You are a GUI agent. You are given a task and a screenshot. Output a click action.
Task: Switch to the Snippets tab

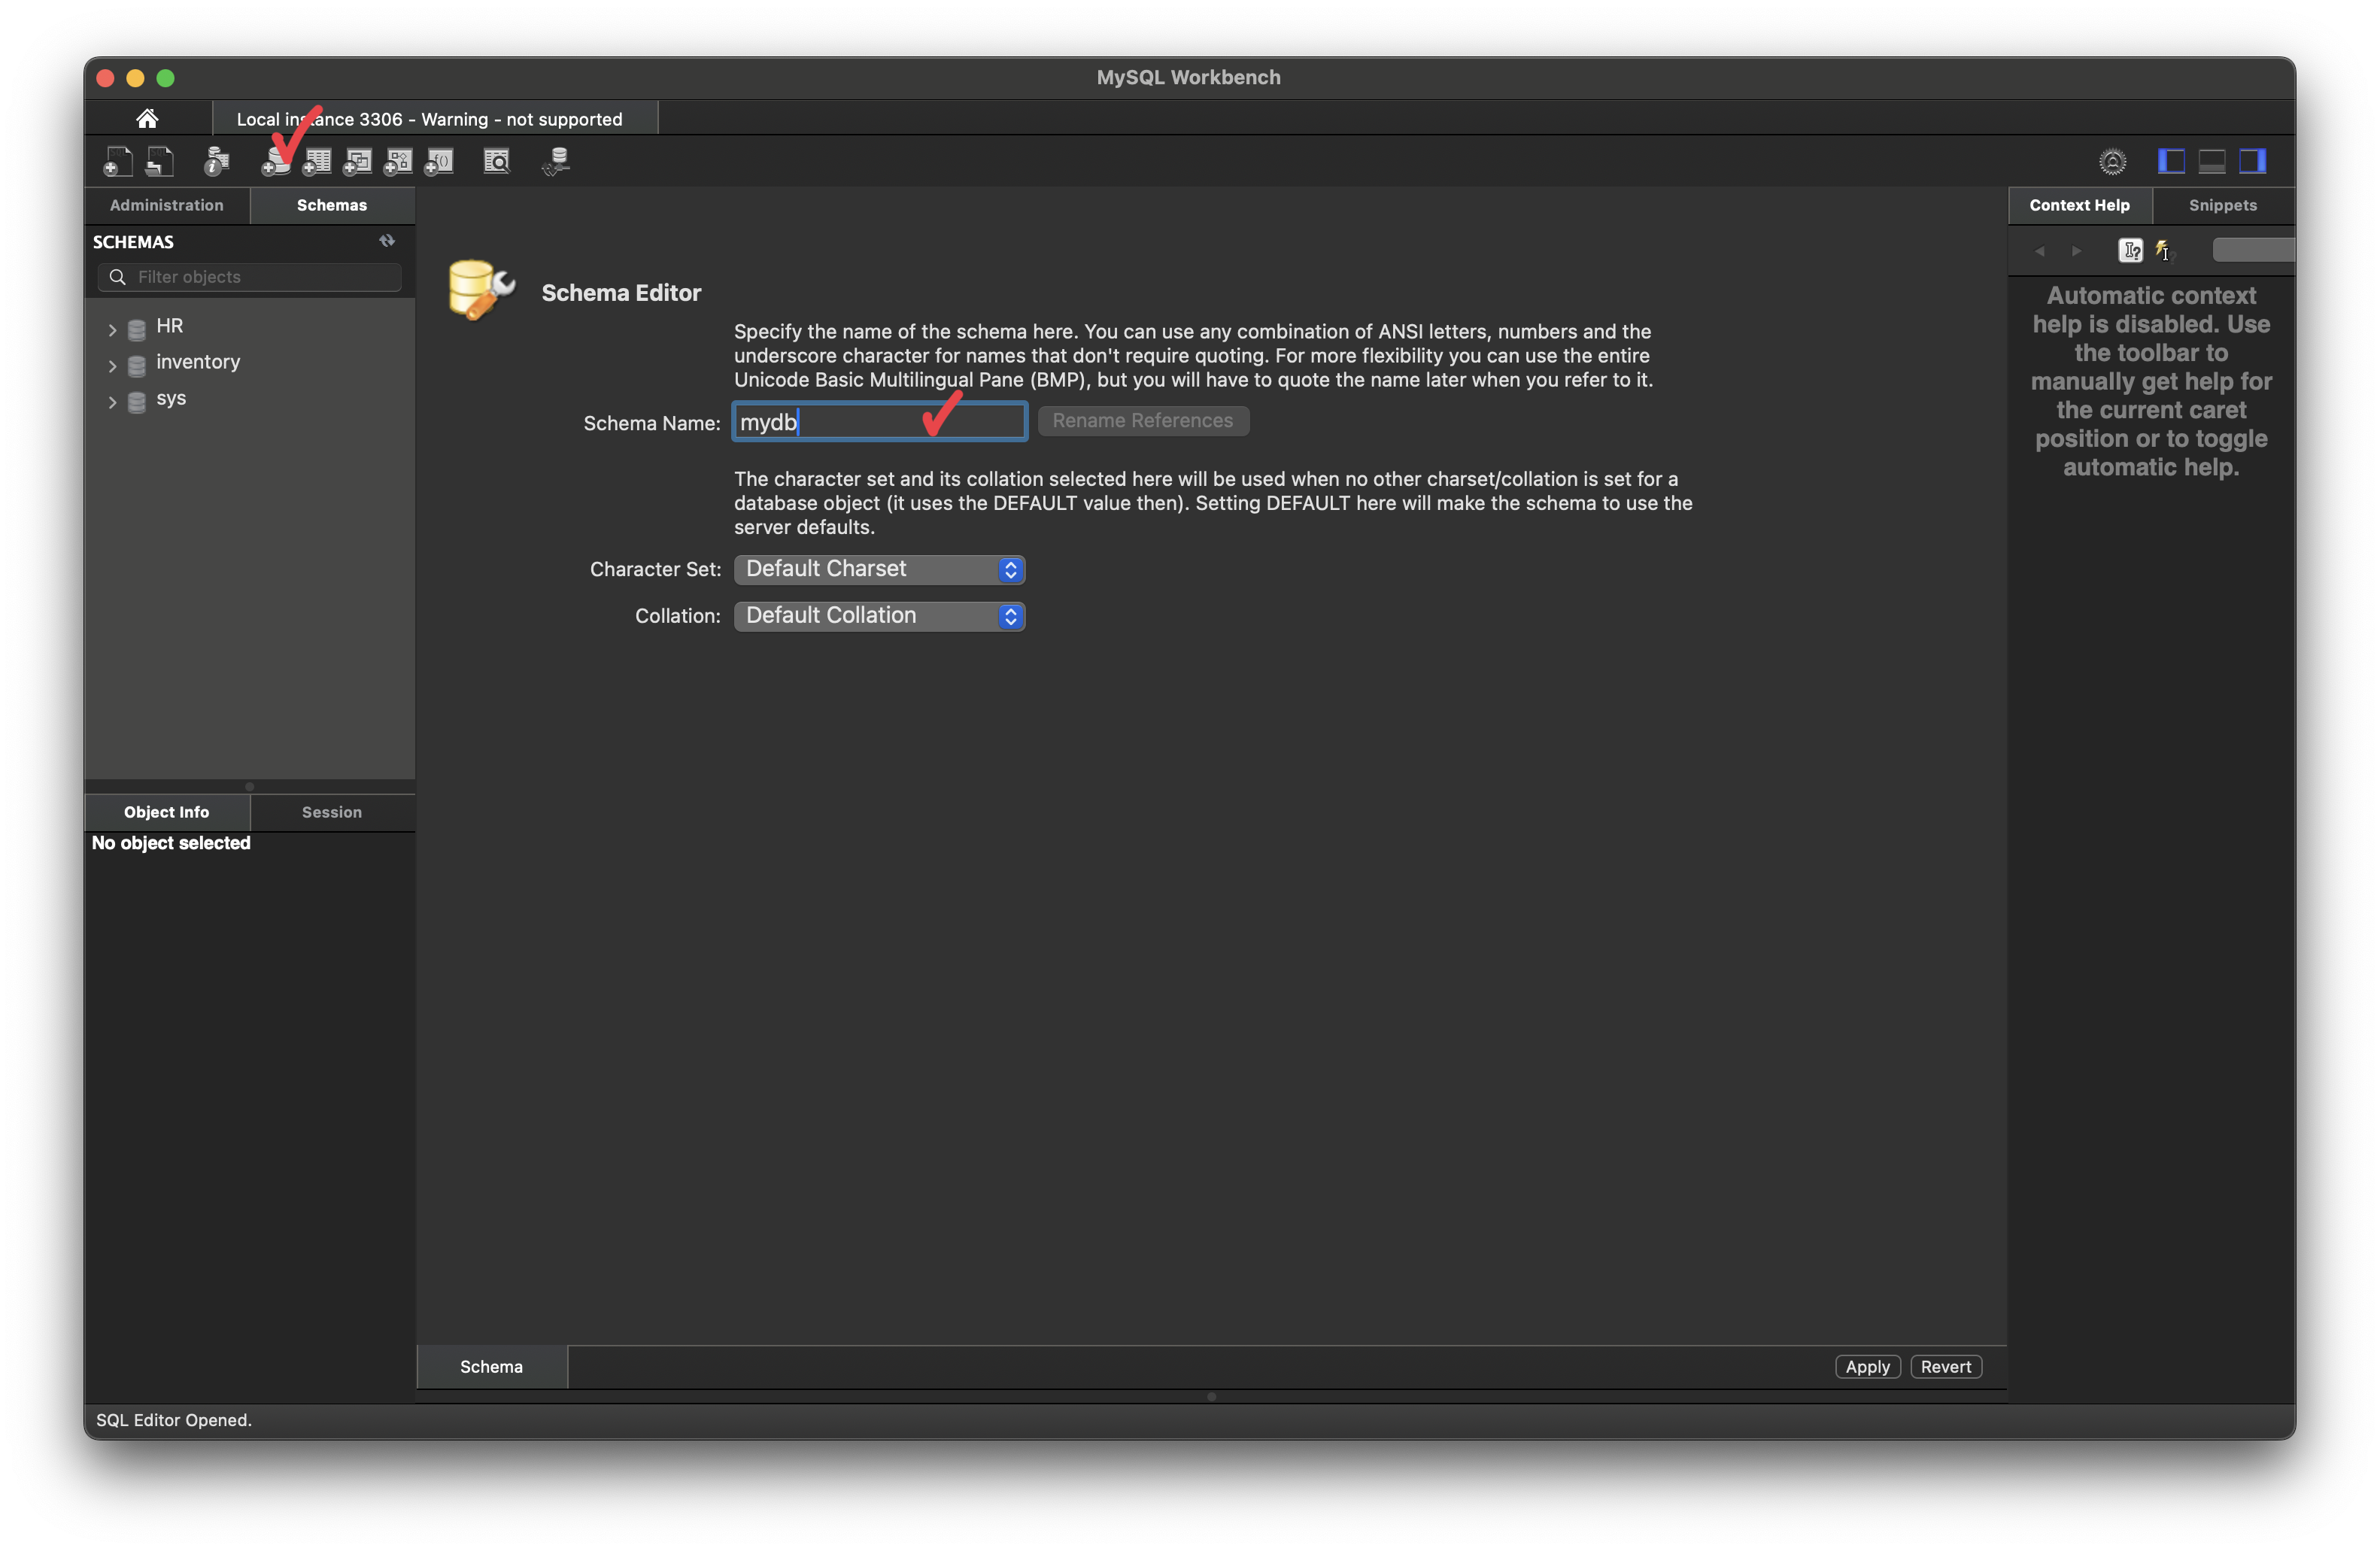pos(2222,205)
